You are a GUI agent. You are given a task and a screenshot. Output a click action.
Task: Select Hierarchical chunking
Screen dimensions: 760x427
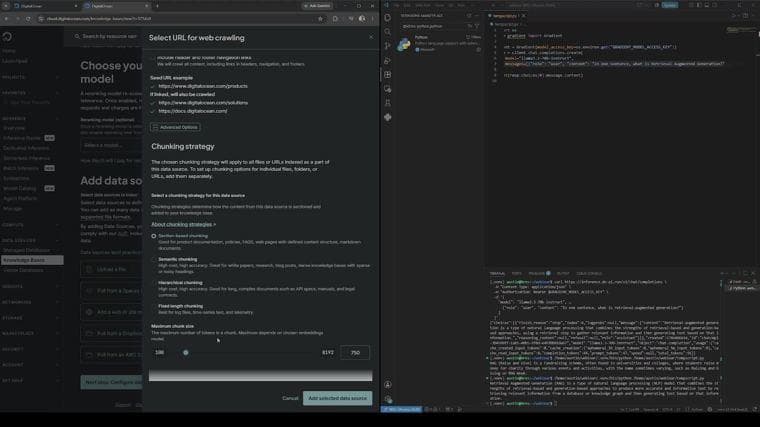[x=154, y=283]
